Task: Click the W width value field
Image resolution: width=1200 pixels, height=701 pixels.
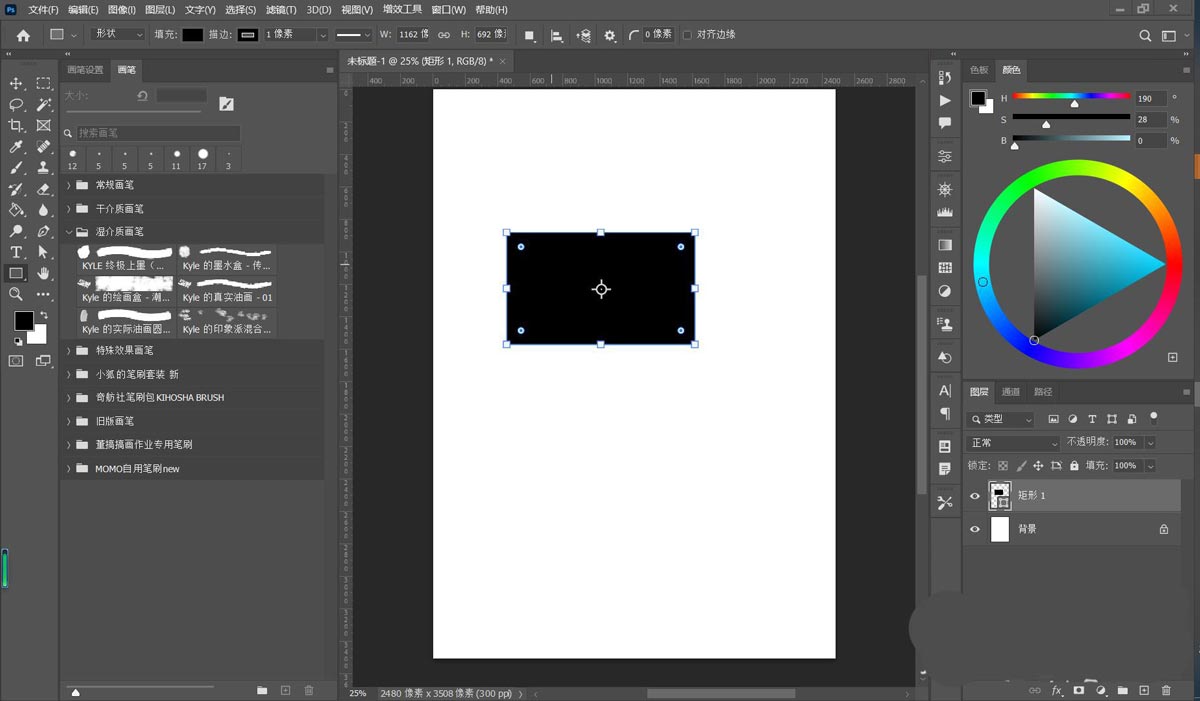Action: 413,35
